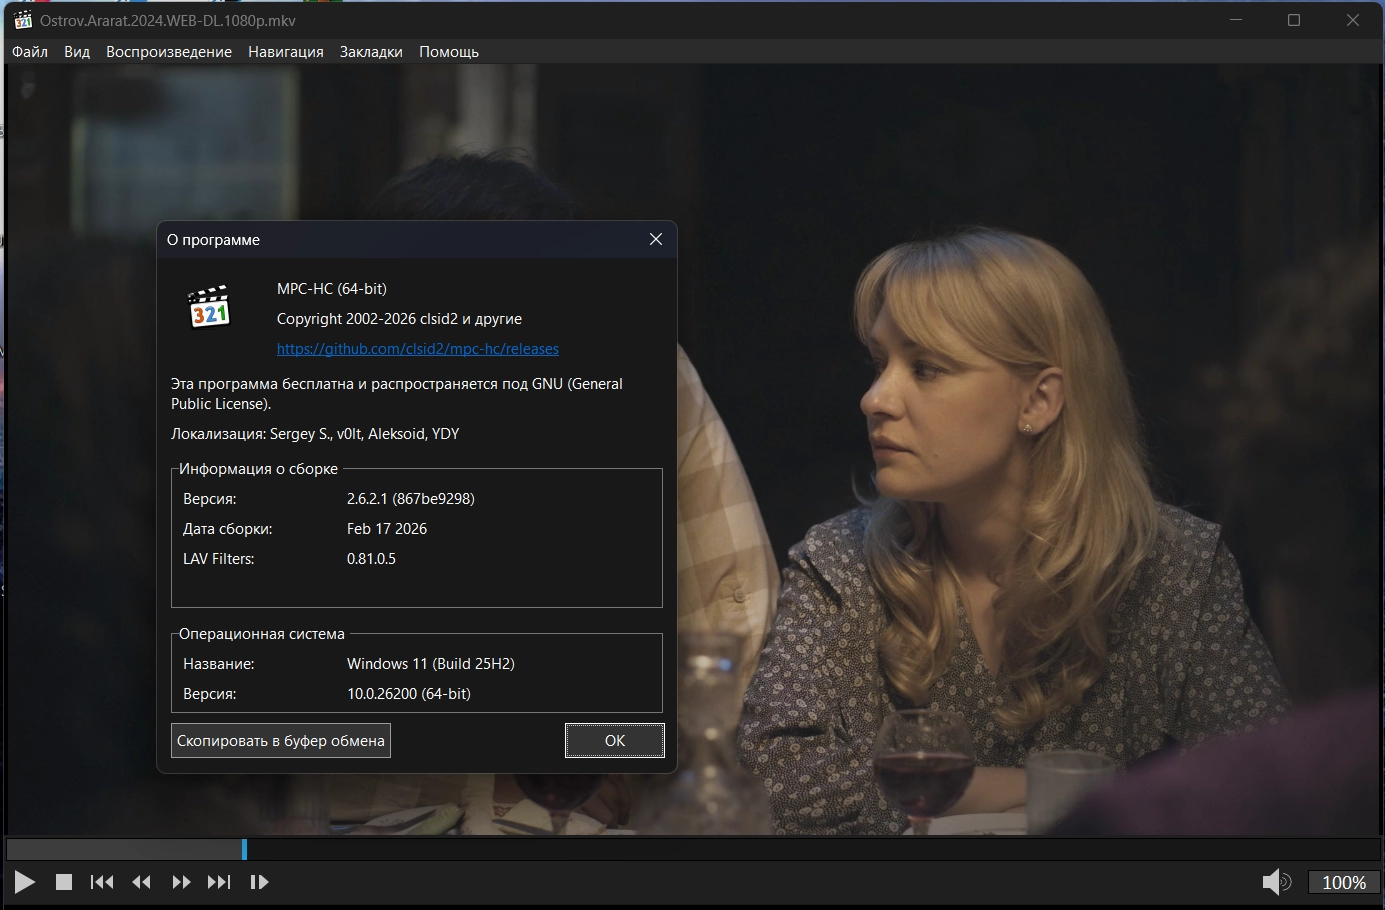Open the Файл menu
The image size is (1385, 910).
(x=30, y=52)
